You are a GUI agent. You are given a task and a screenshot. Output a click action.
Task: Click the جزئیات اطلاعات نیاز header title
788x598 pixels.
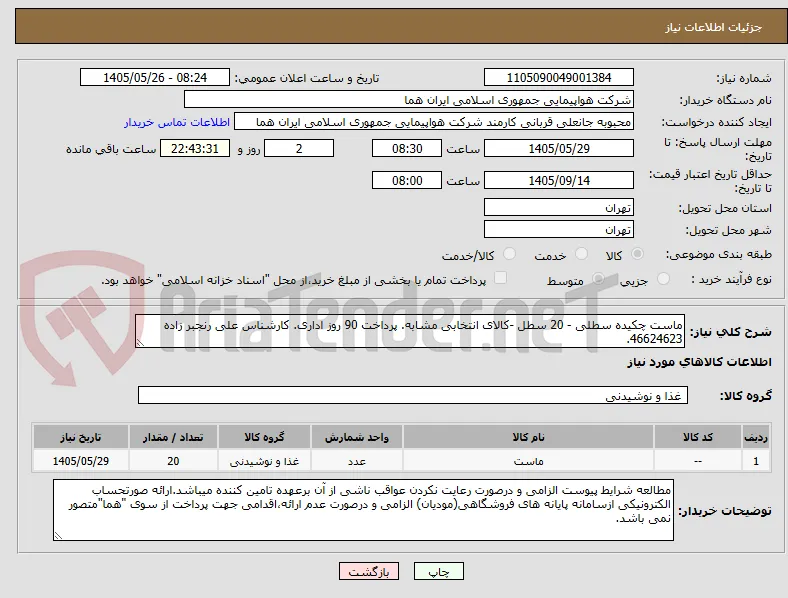pyautogui.click(x=713, y=27)
